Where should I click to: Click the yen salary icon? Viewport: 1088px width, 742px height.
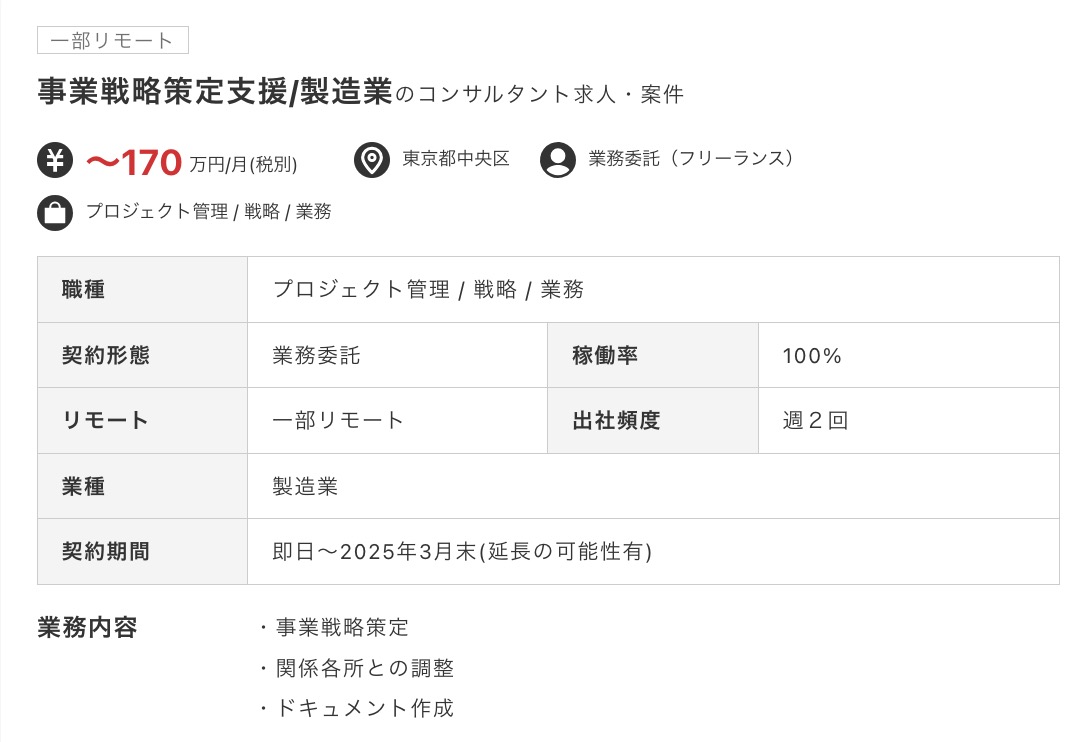[x=55, y=160]
